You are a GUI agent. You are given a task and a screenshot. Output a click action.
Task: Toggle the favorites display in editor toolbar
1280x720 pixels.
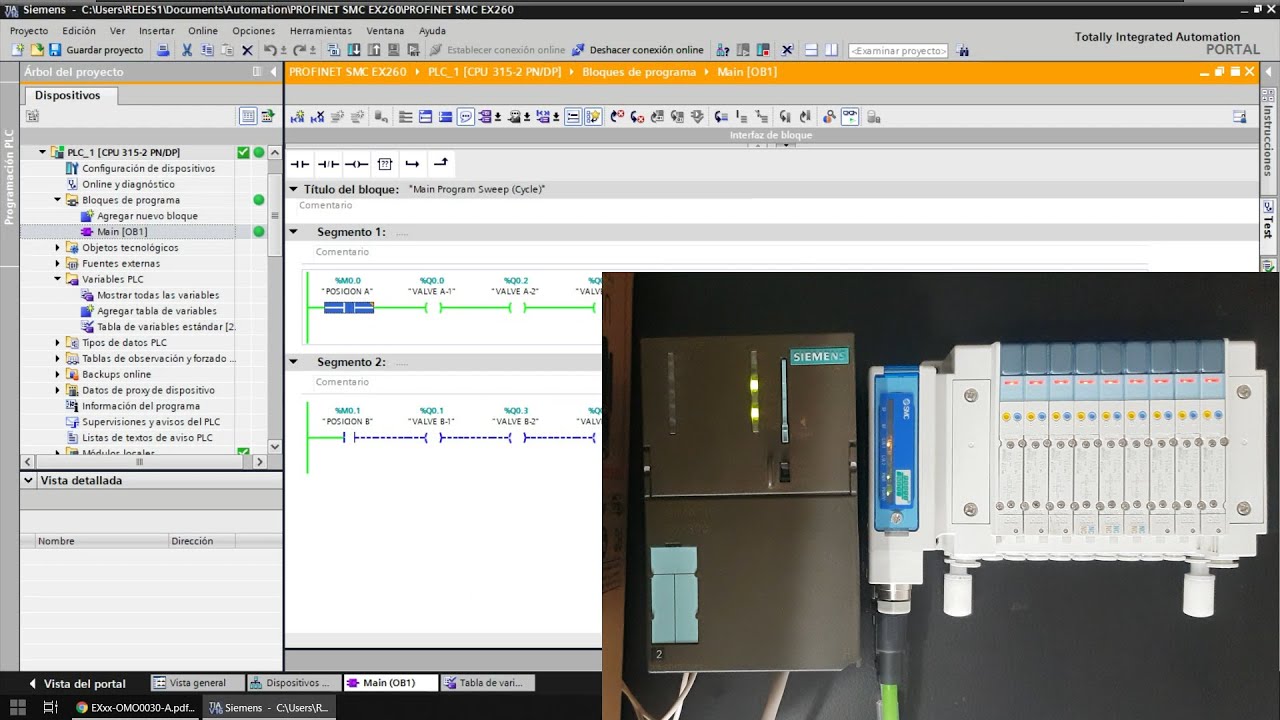(593, 117)
